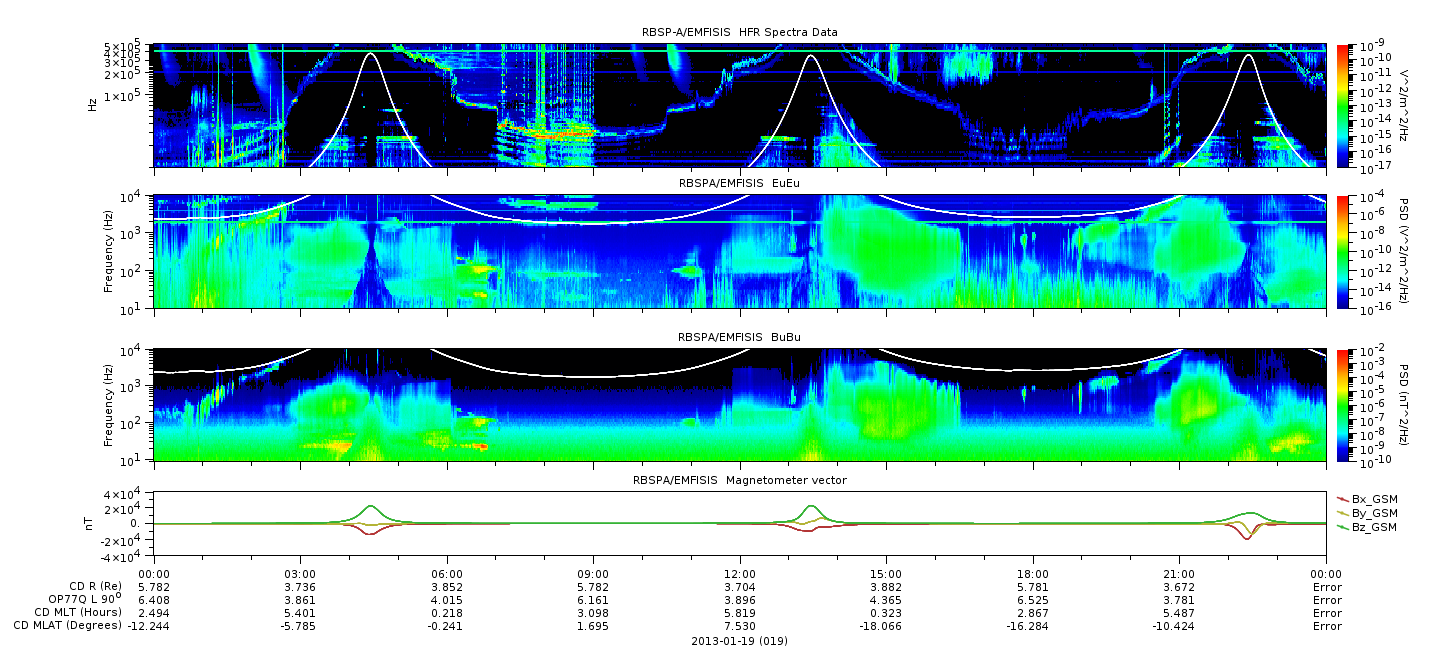Click the CD R value 3.704
1447x658 pixels.
(x=740, y=586)
